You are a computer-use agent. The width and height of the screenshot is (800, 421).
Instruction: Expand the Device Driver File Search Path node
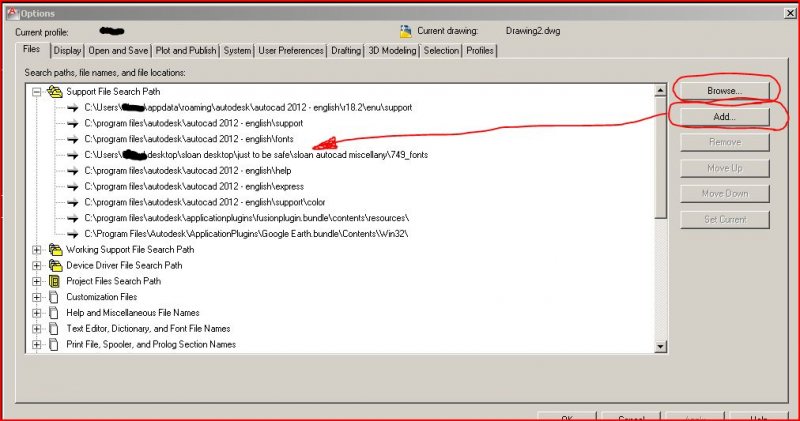(x=36, y=266)
